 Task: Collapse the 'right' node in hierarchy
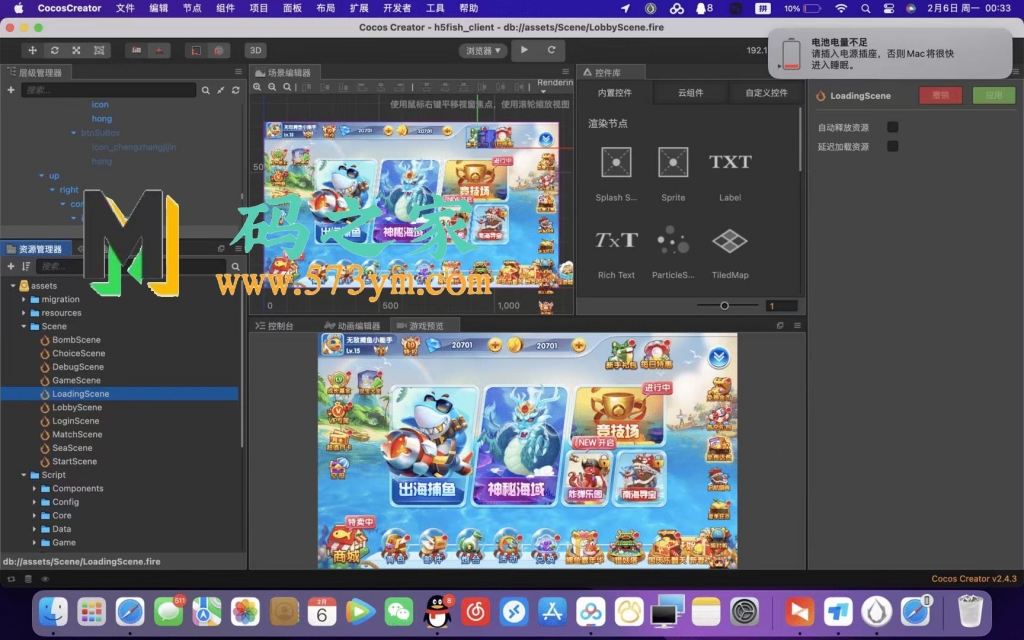tap(52, 189)
